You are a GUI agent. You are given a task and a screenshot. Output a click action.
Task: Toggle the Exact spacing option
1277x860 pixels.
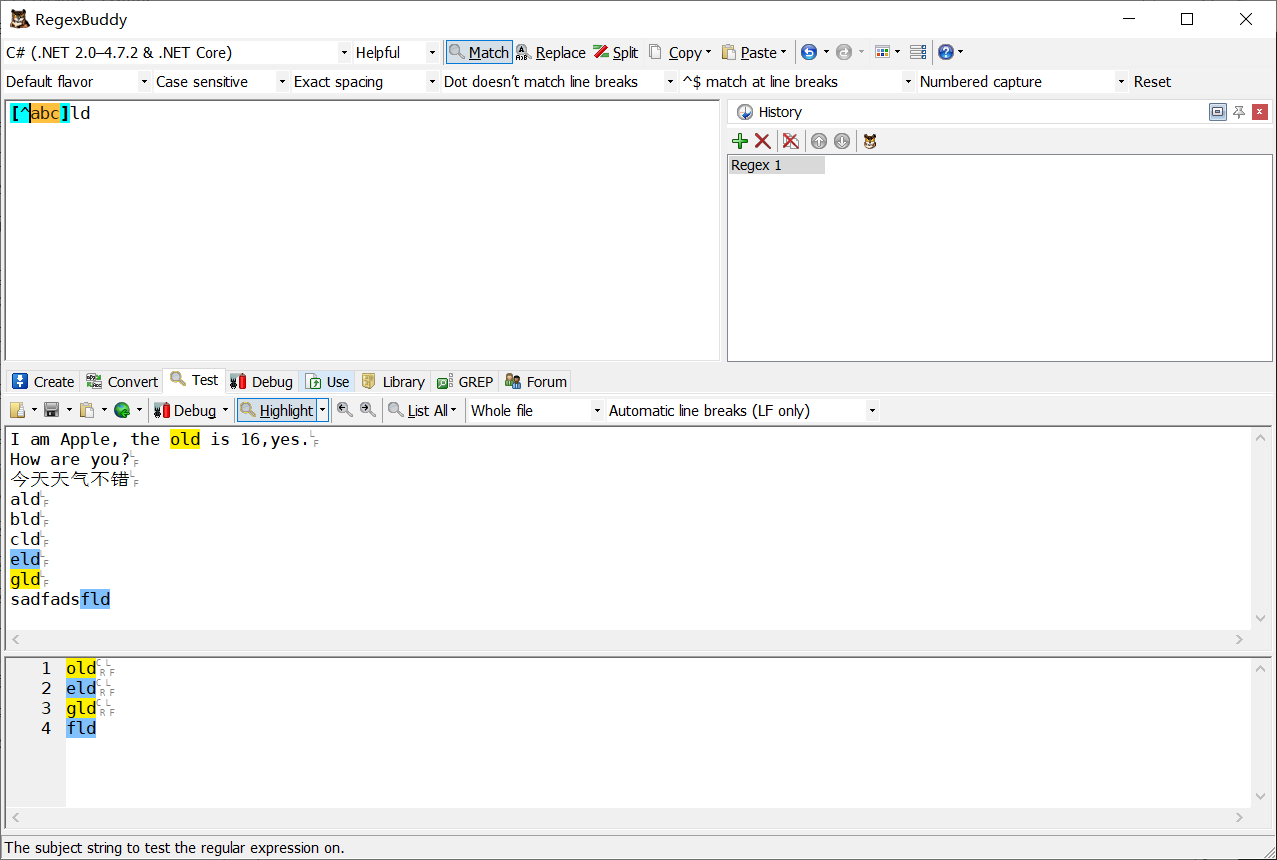[x=365, y=82]
